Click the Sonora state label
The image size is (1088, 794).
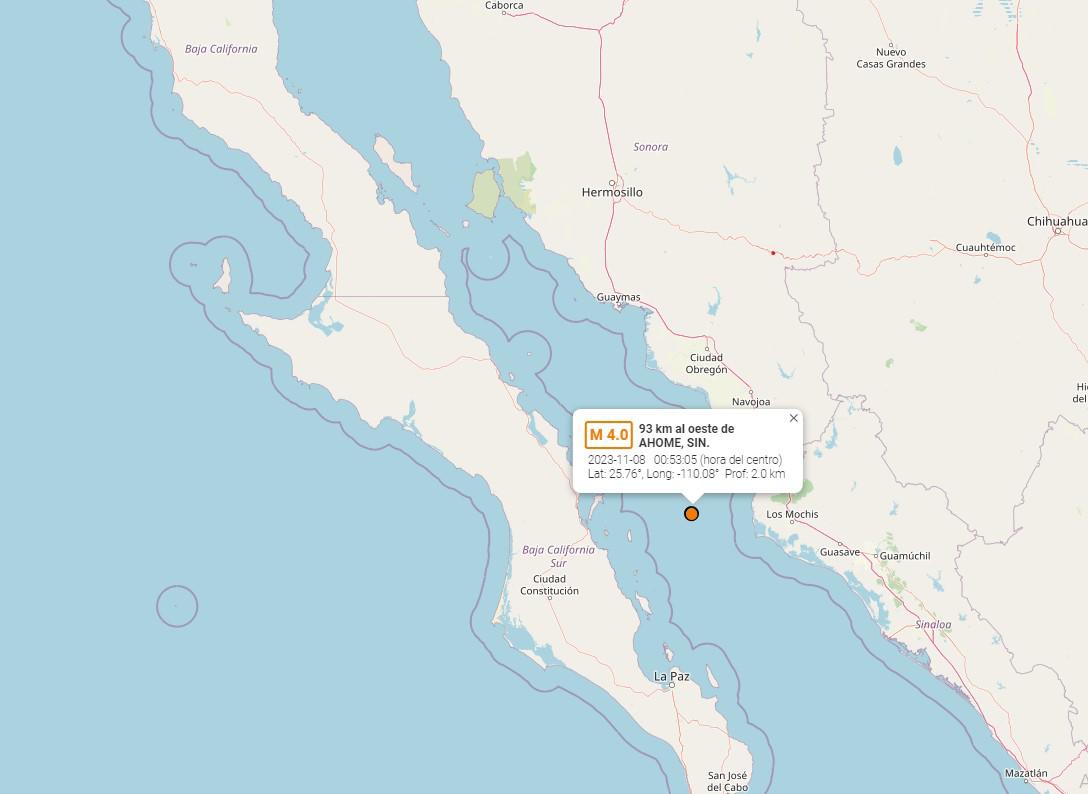coord(650,146)
